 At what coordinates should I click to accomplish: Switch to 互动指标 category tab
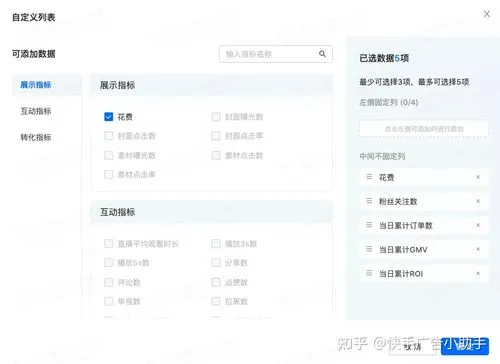36,111
